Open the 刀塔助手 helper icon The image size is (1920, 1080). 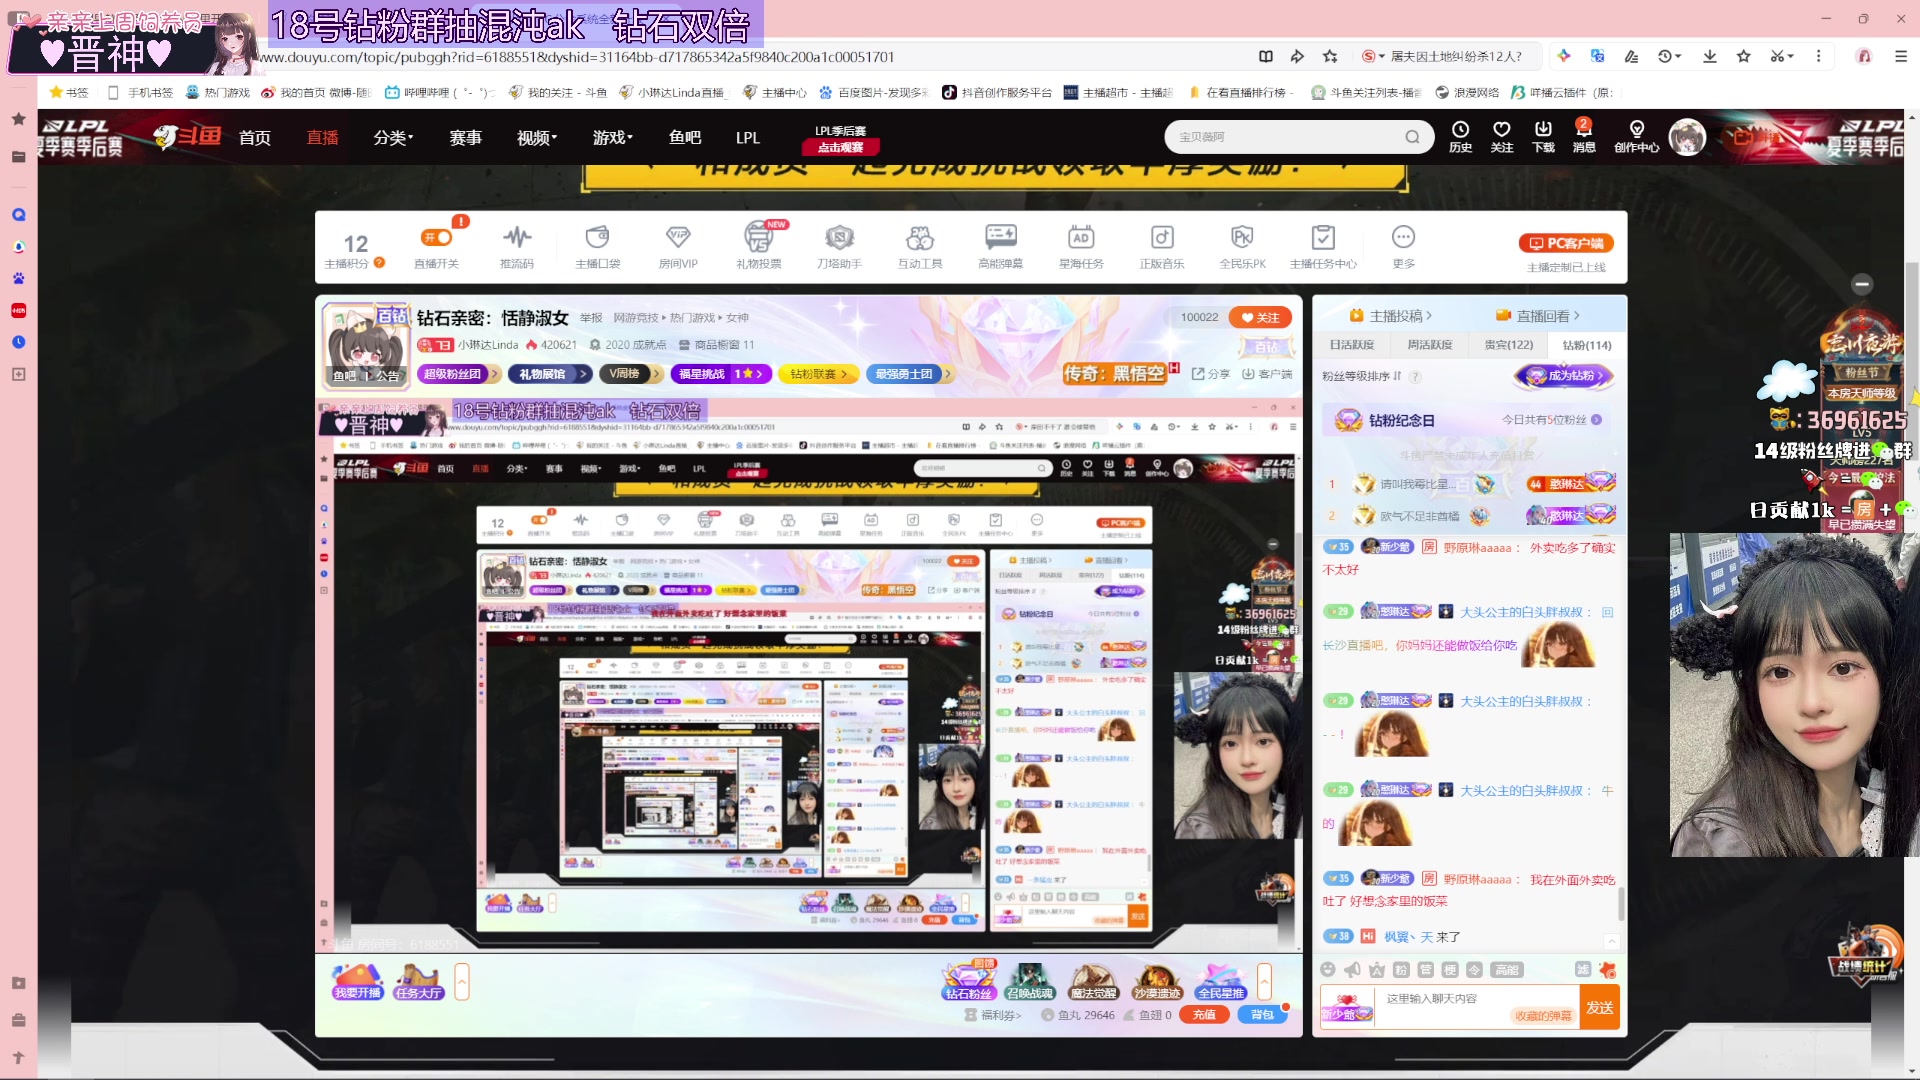(839, 246)
